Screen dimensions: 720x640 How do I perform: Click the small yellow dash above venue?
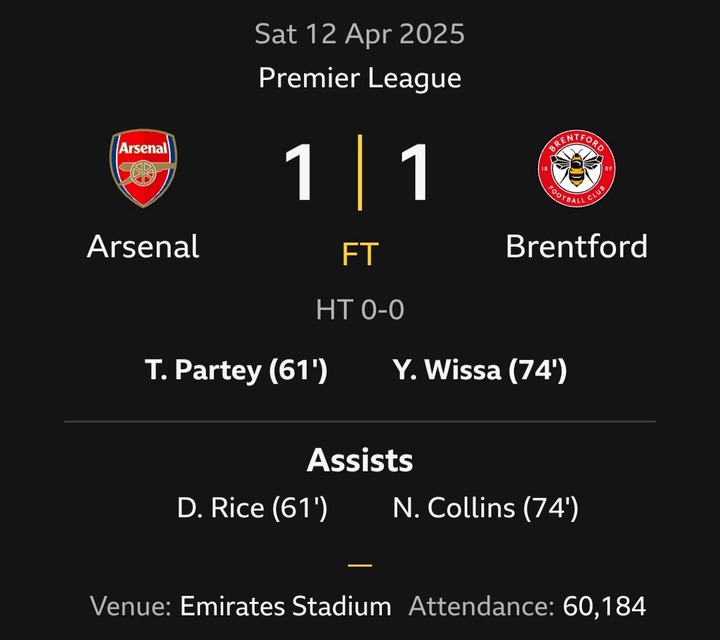(360, 565)
